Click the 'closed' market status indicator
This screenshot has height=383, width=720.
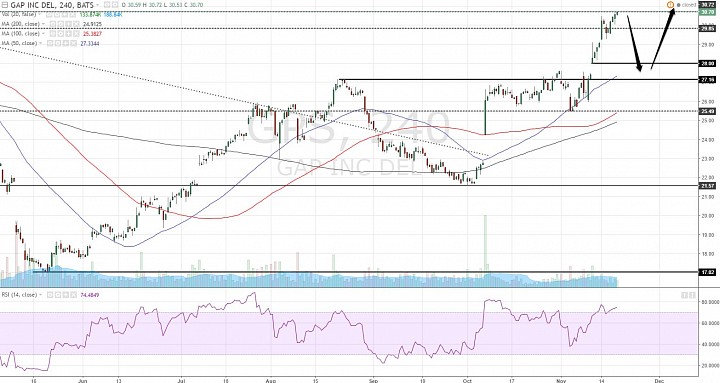click(x=687, y=5)
